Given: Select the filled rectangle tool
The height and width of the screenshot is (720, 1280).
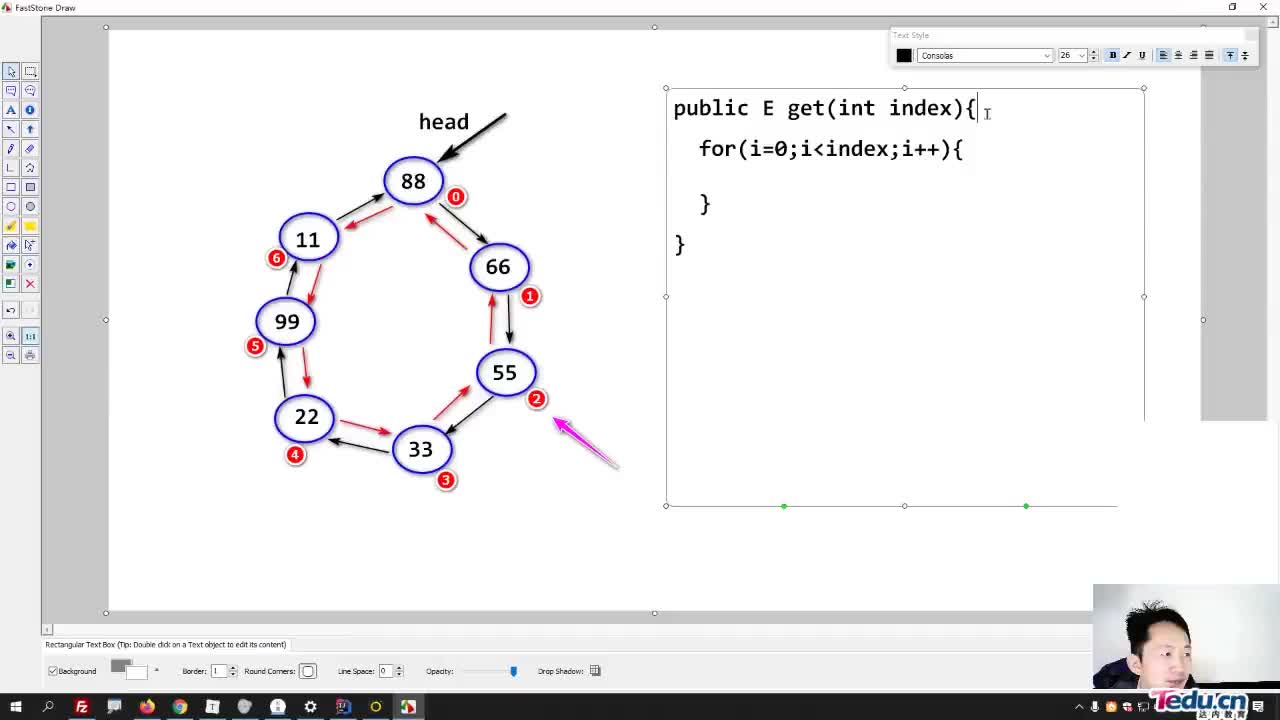Looking at the screenshot, I should click(x=30, y=187).
